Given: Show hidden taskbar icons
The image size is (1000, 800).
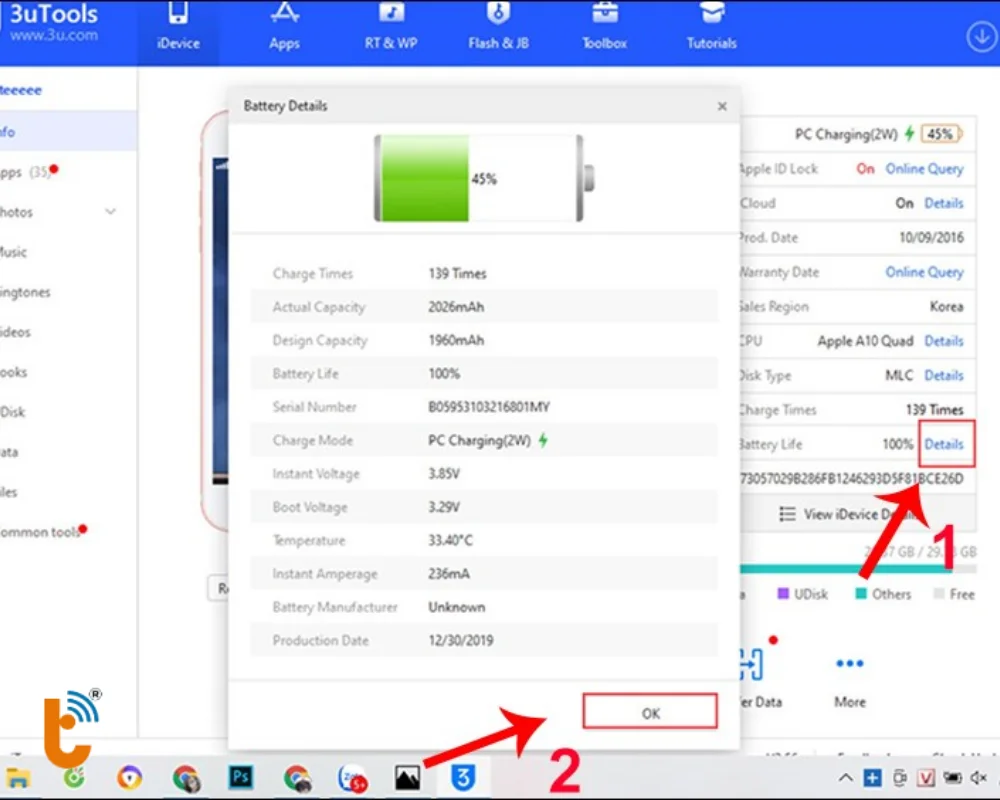Looking at the screenshot, I should (x=845, y=777).
